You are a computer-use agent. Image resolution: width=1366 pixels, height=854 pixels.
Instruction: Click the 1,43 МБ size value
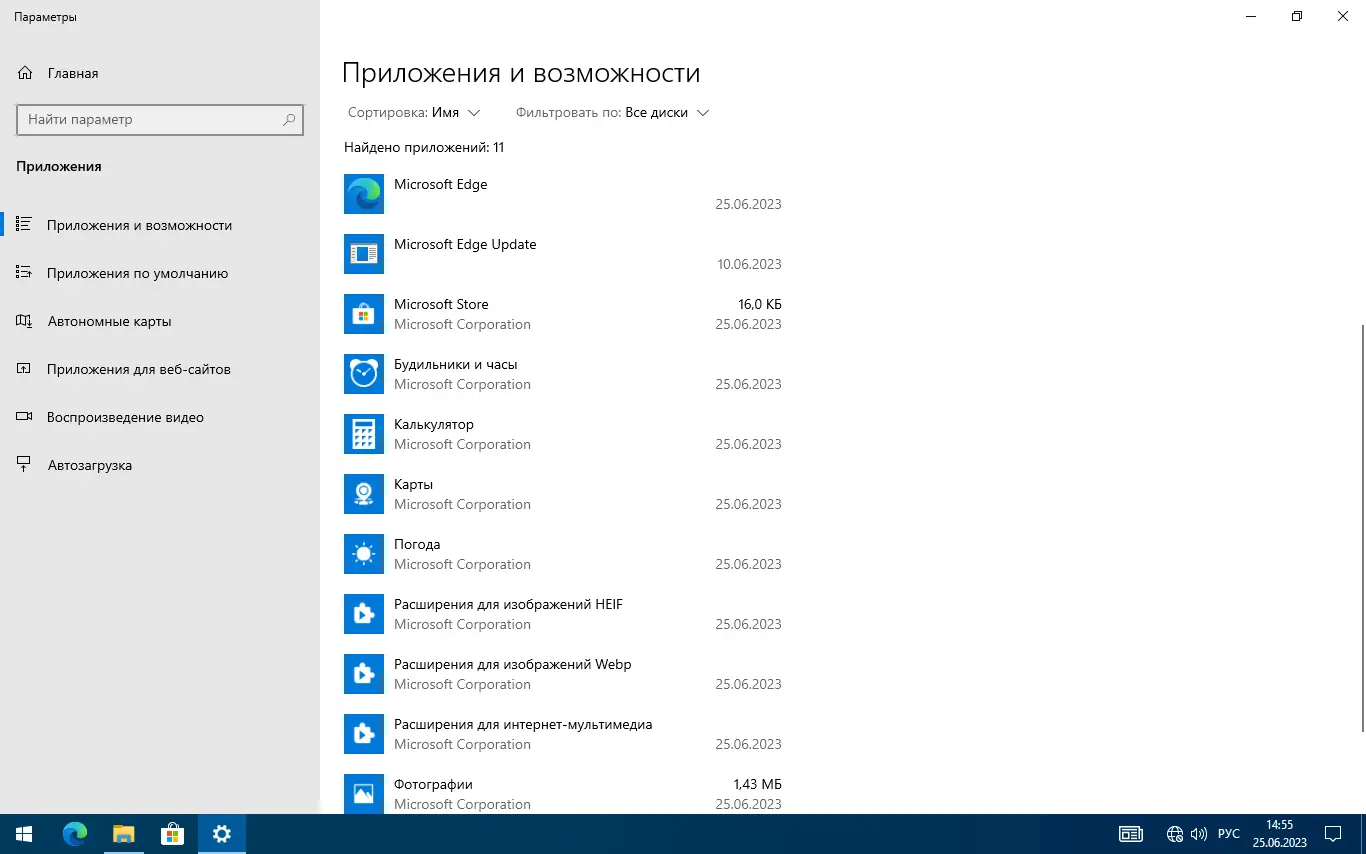757,784
